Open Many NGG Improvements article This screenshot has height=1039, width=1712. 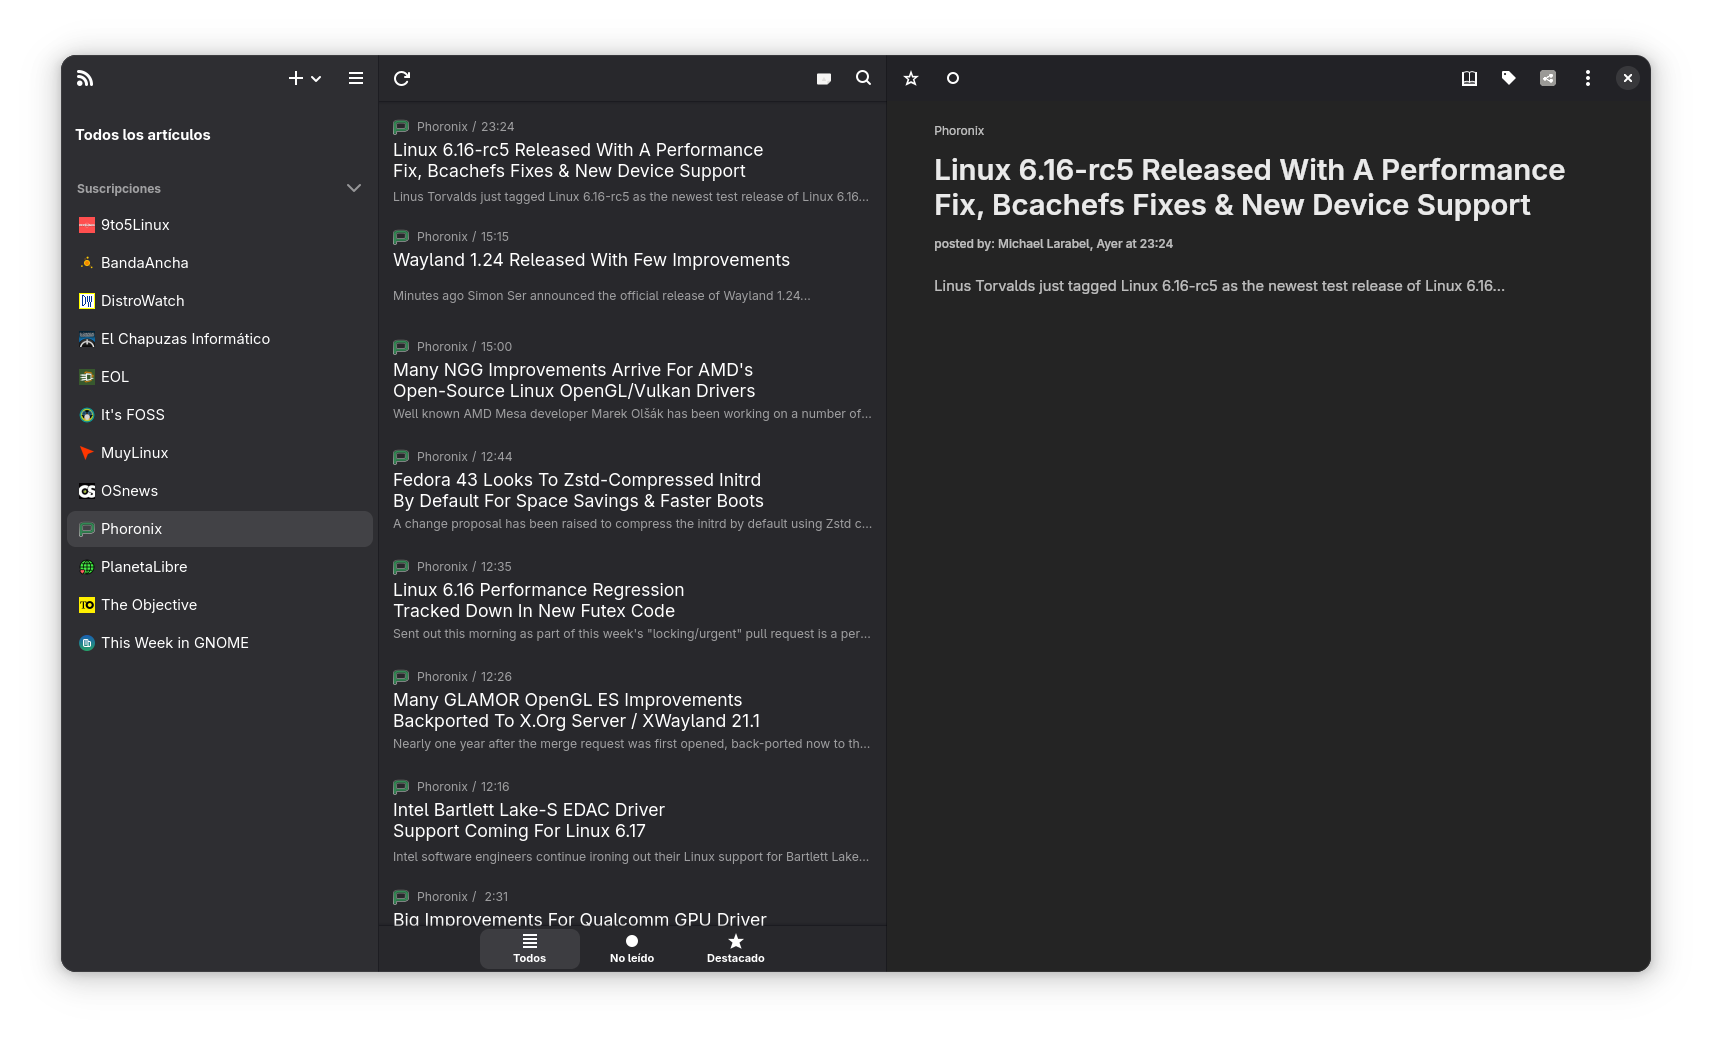point(632,380)
